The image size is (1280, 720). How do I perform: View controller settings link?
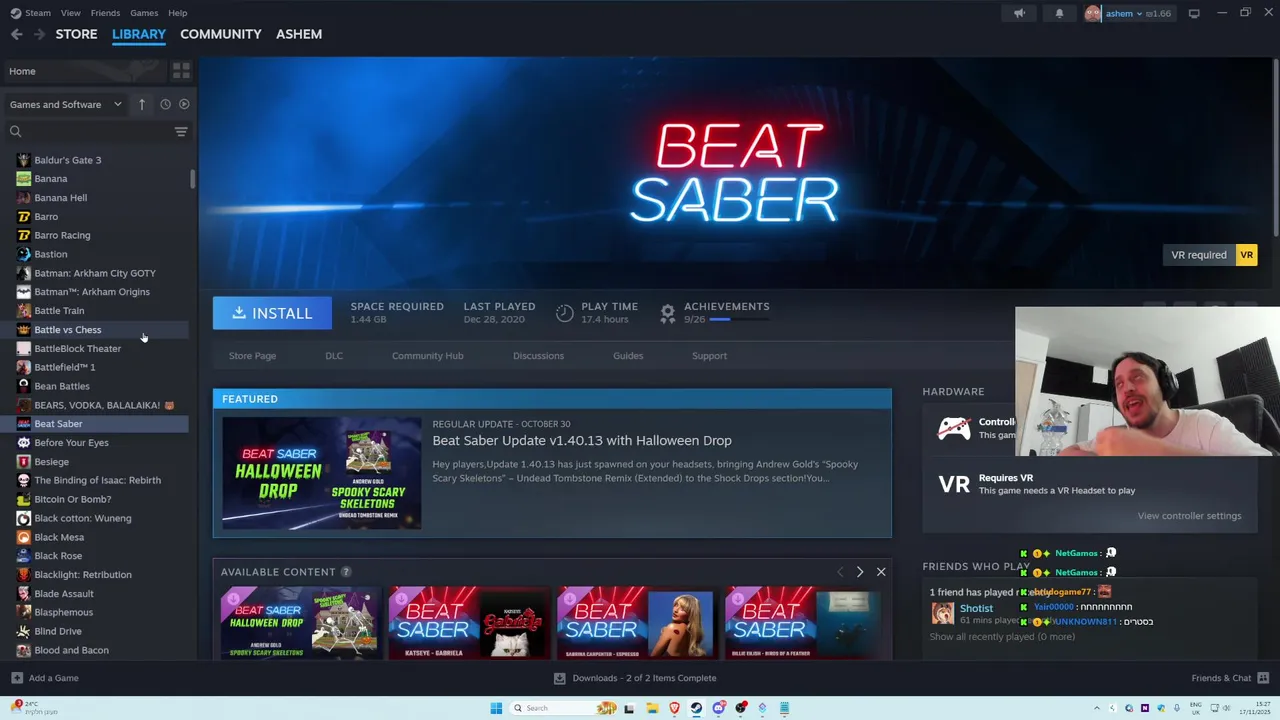(1189, 516)
